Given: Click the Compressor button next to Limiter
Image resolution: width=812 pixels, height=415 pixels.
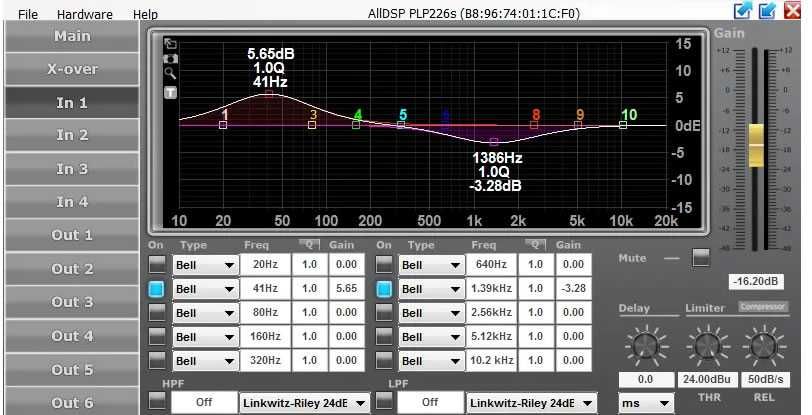Looking at the screenshot, I should [x=762, y=307].
